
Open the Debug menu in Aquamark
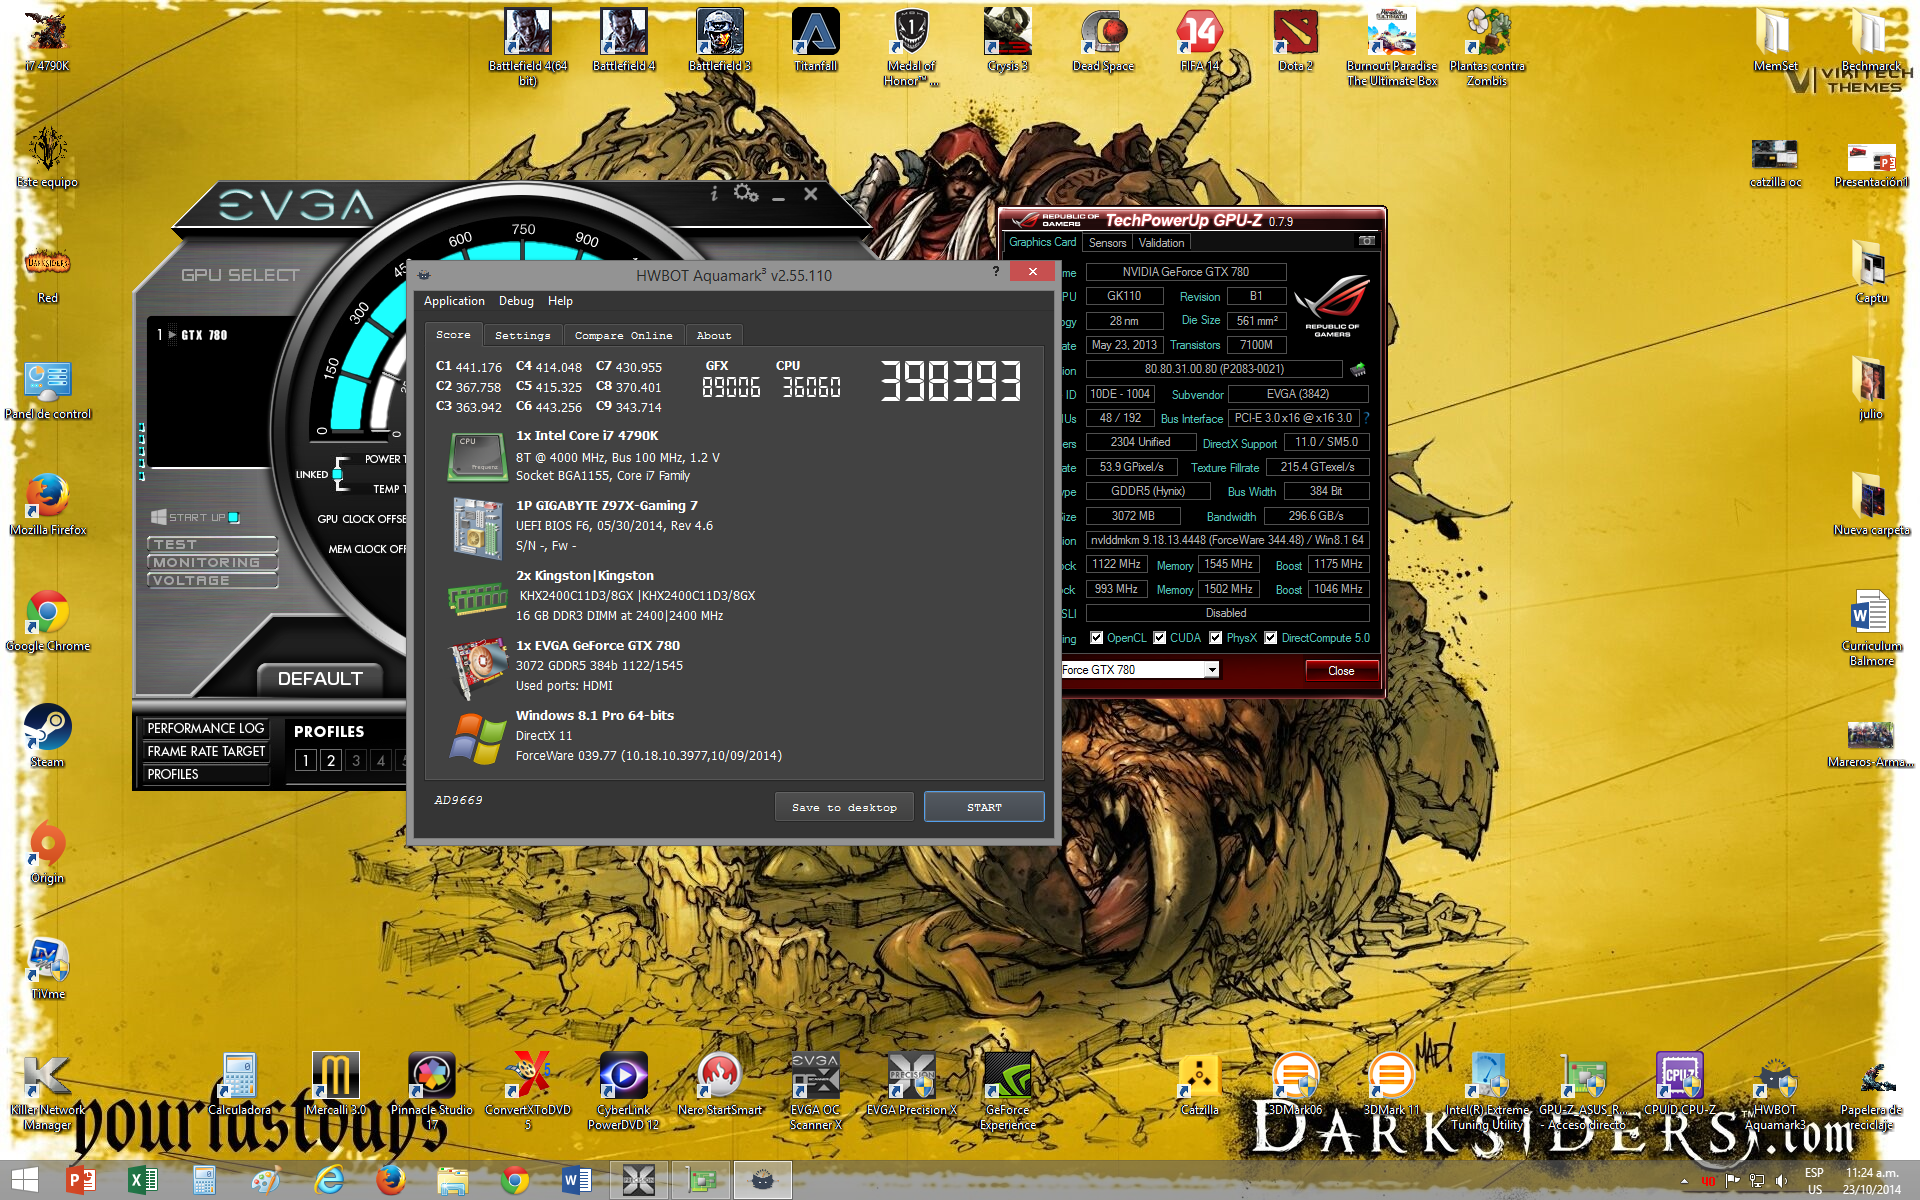tap(516, 301)
